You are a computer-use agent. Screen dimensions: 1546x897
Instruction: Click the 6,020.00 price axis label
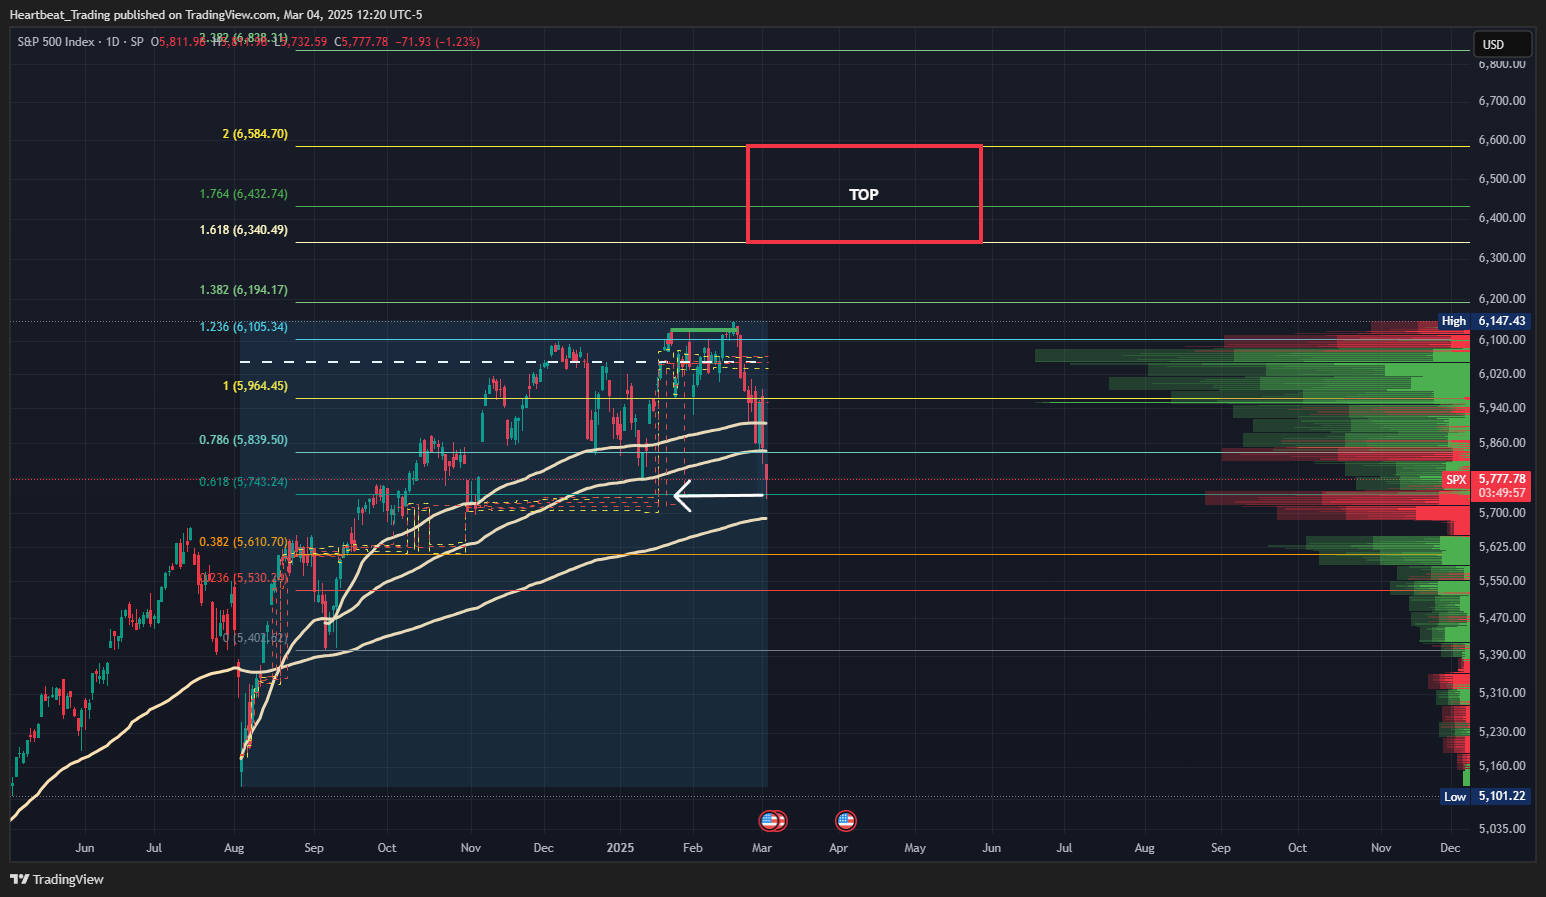tap(1502, 374)
